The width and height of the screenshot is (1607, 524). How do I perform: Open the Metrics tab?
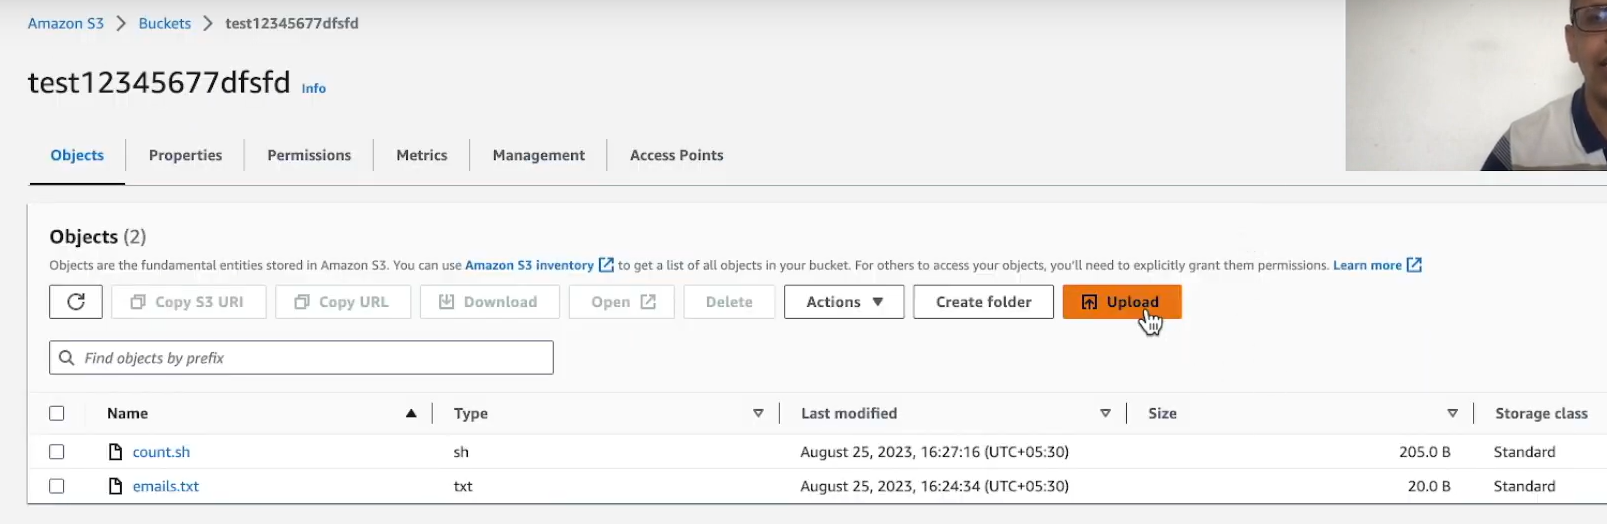pyautogui.click(x=422, y=155)
